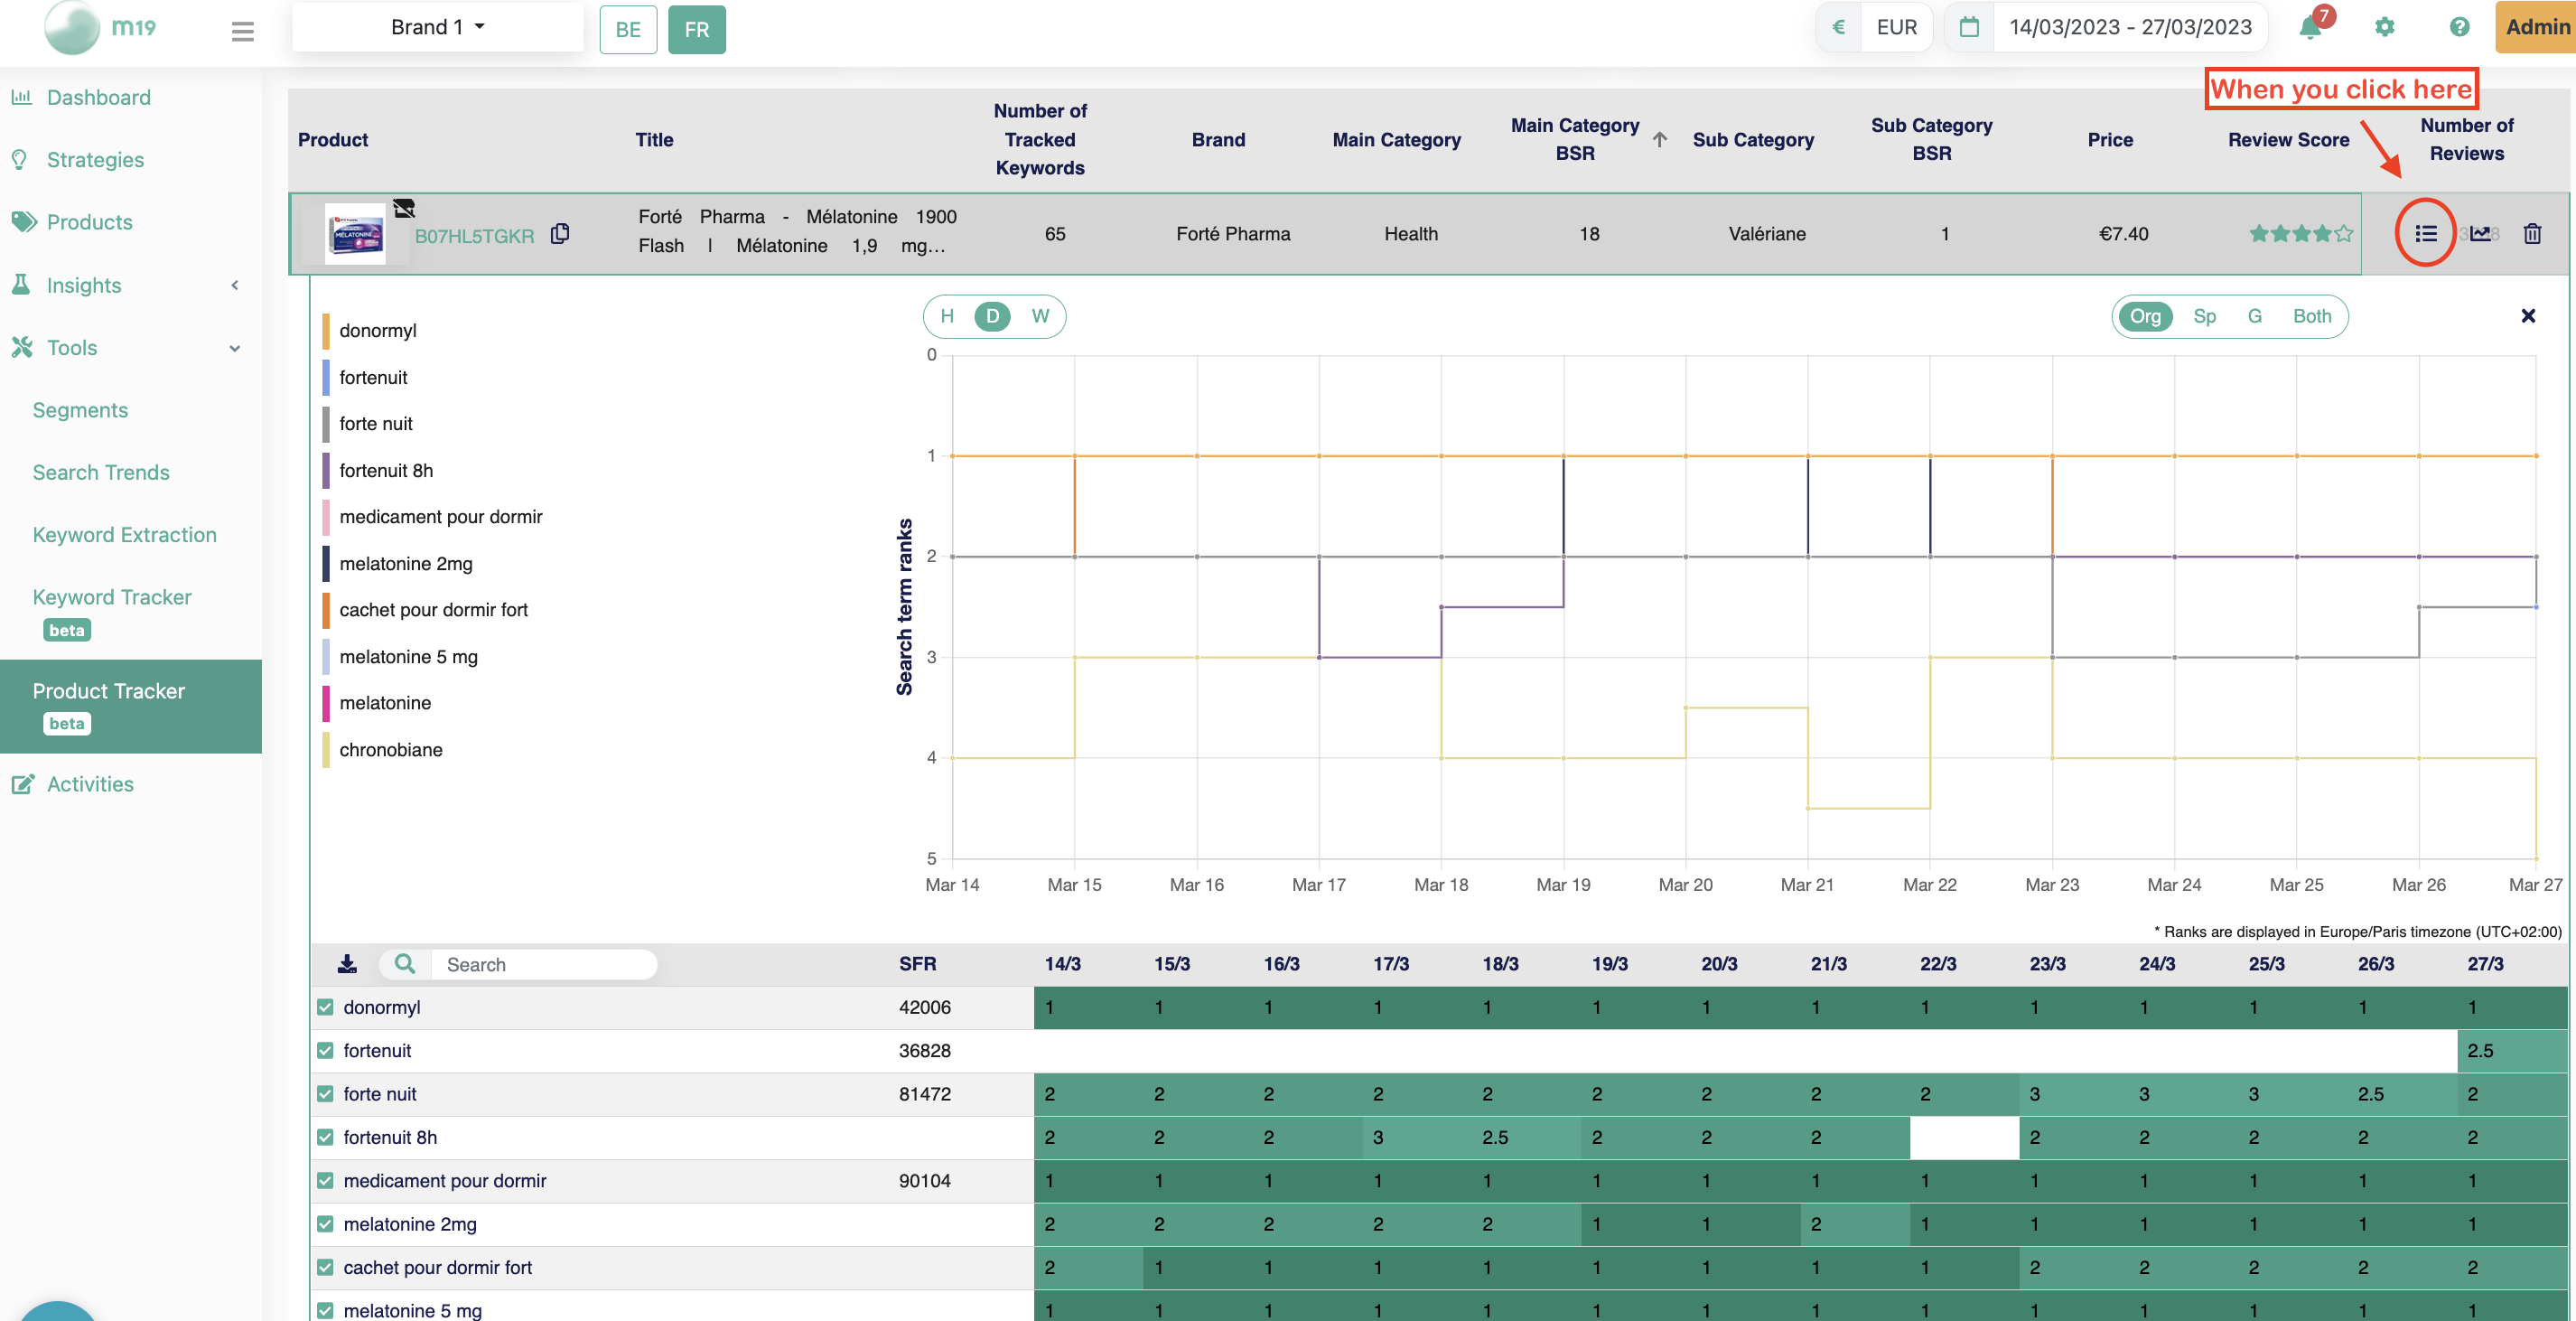The height and width of the screenshot is (1321, 2576).
Task: Click the product review stars
Action: (2300, 234)
